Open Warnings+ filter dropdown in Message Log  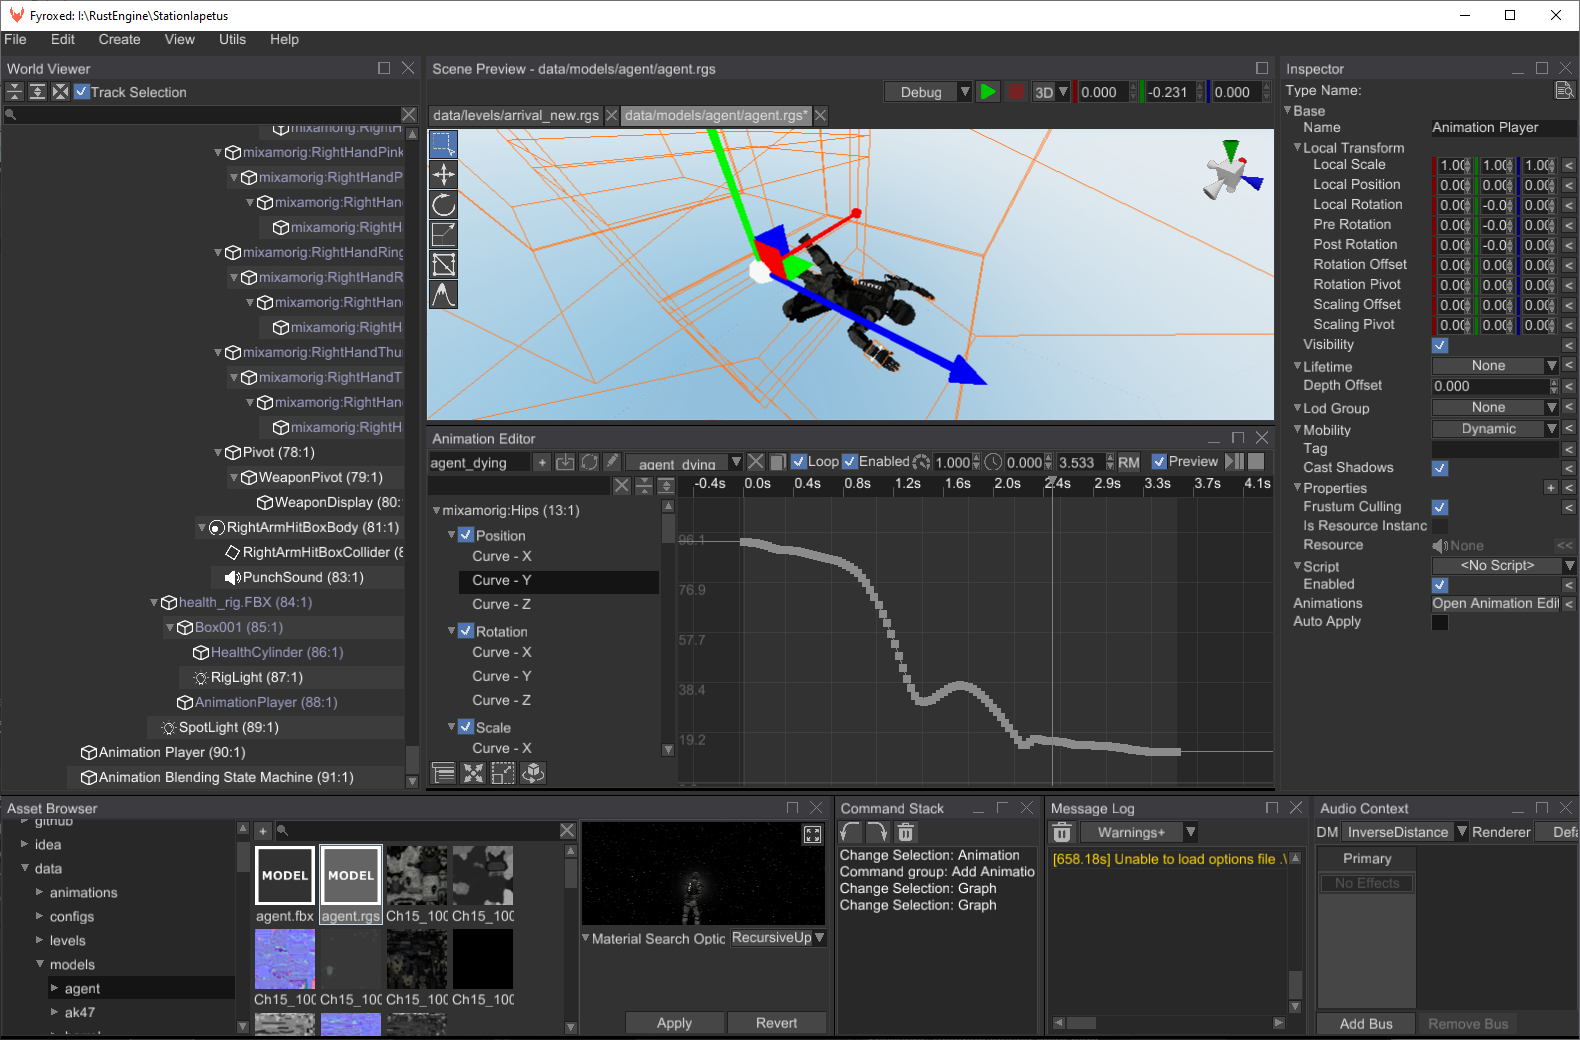(1139, 832)
